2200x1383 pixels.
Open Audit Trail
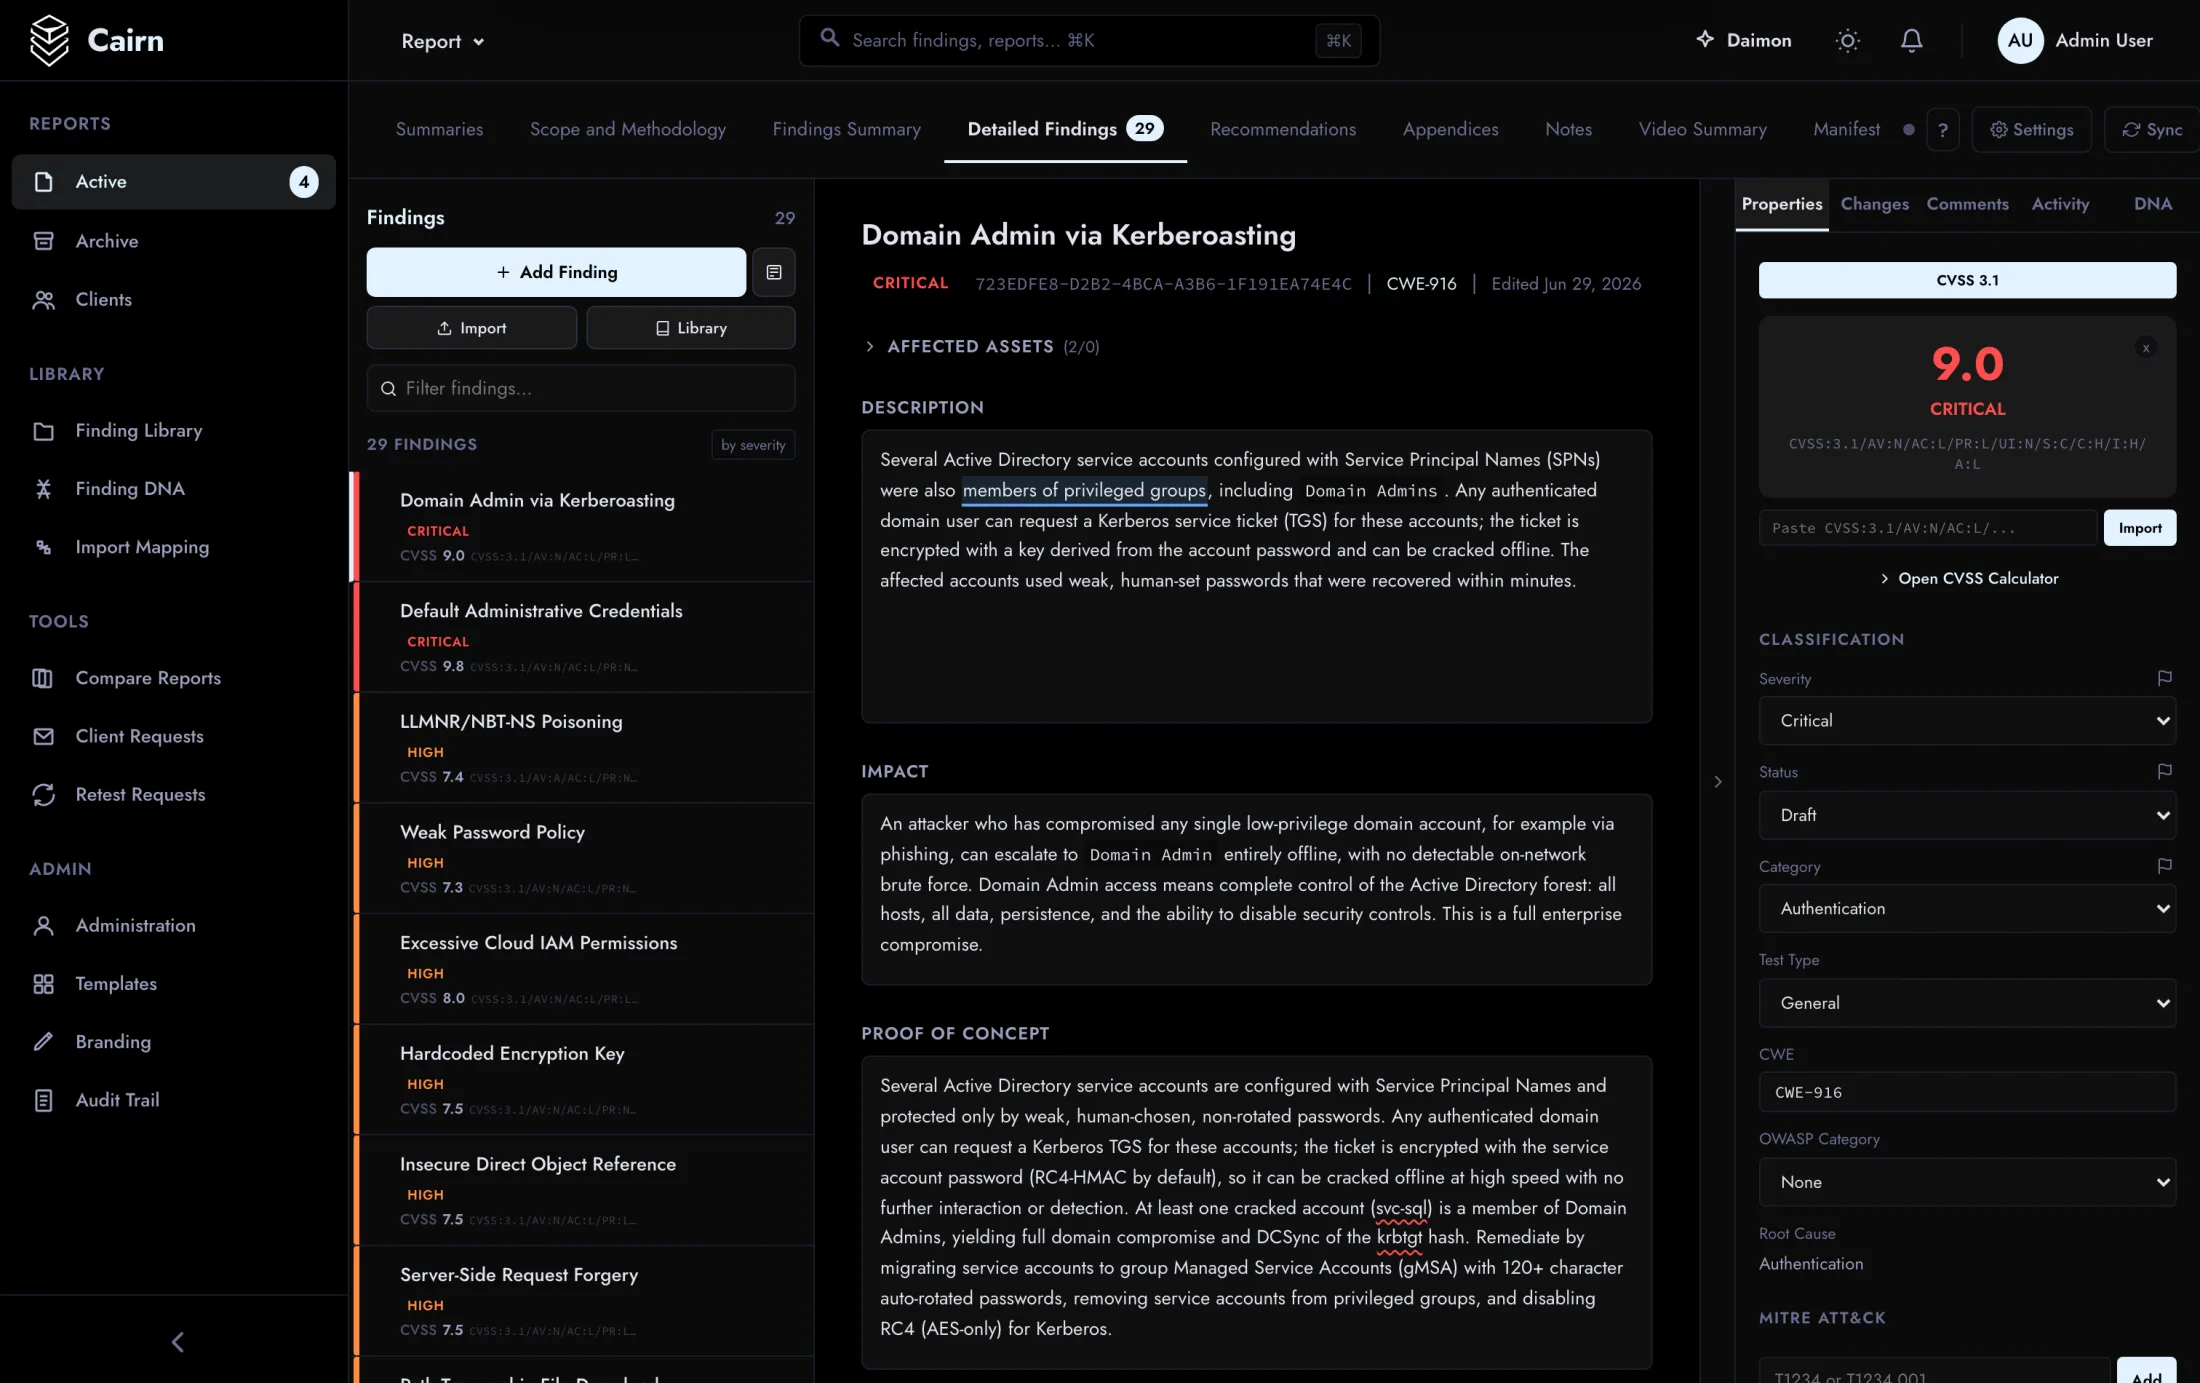[173, 1100]
